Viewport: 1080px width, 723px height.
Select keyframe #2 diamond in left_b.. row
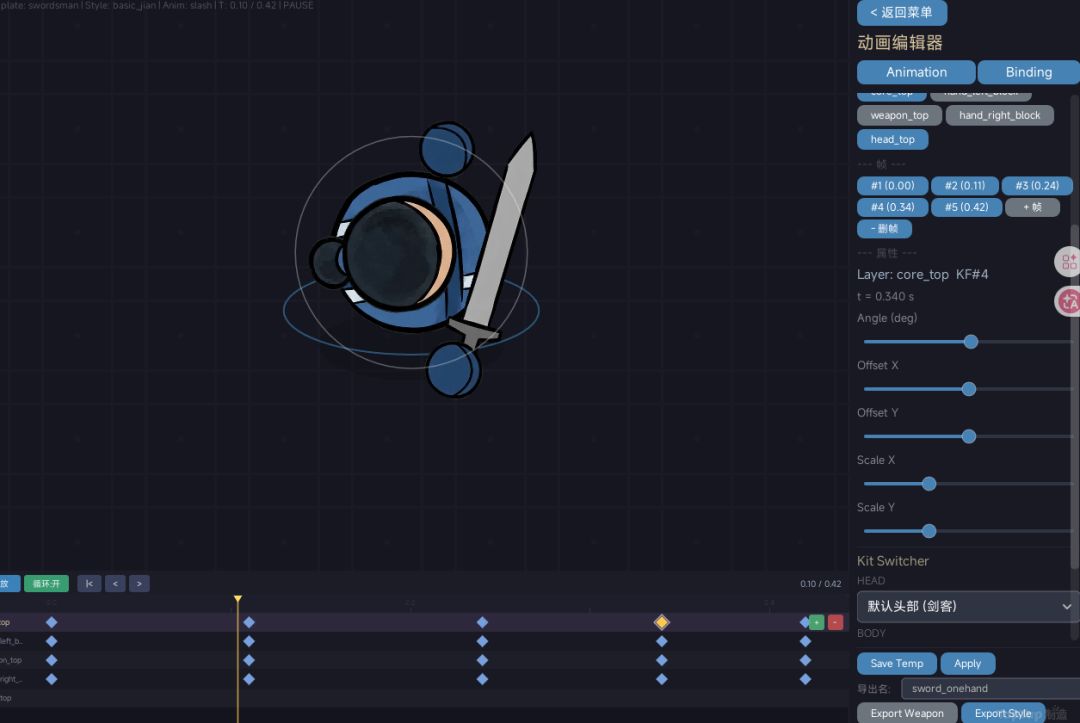click(x=249, y=641)
